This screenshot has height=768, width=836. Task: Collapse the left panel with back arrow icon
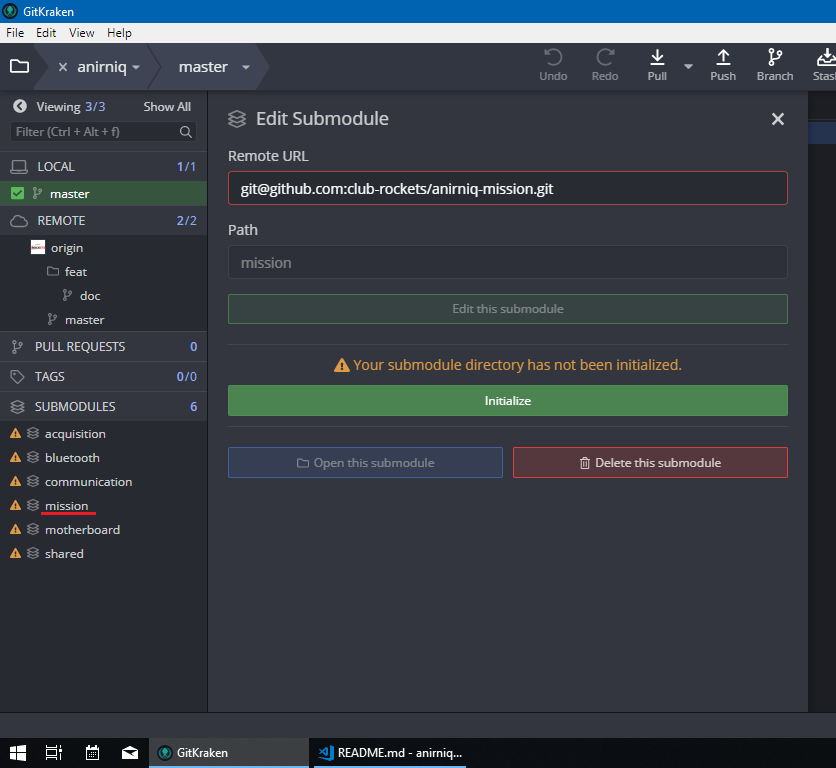point(20,106)
